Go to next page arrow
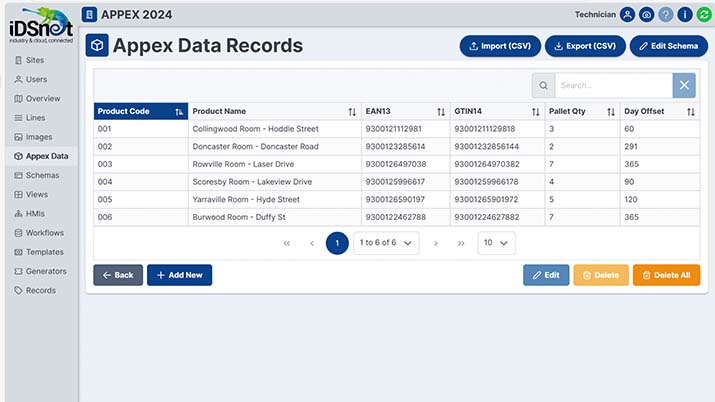Viewport: 715px width, 402px height. click(435, 243)
